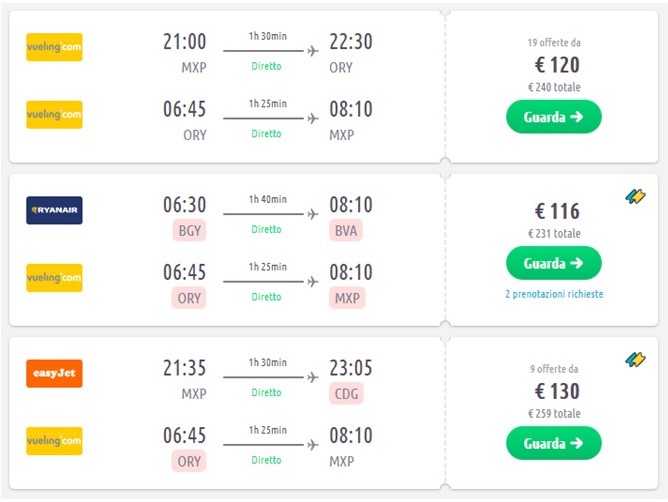Click the Vueling logo on the 21:00 MXP flight
This screenshot has height=502, width=668.
[x=54, y=47]
